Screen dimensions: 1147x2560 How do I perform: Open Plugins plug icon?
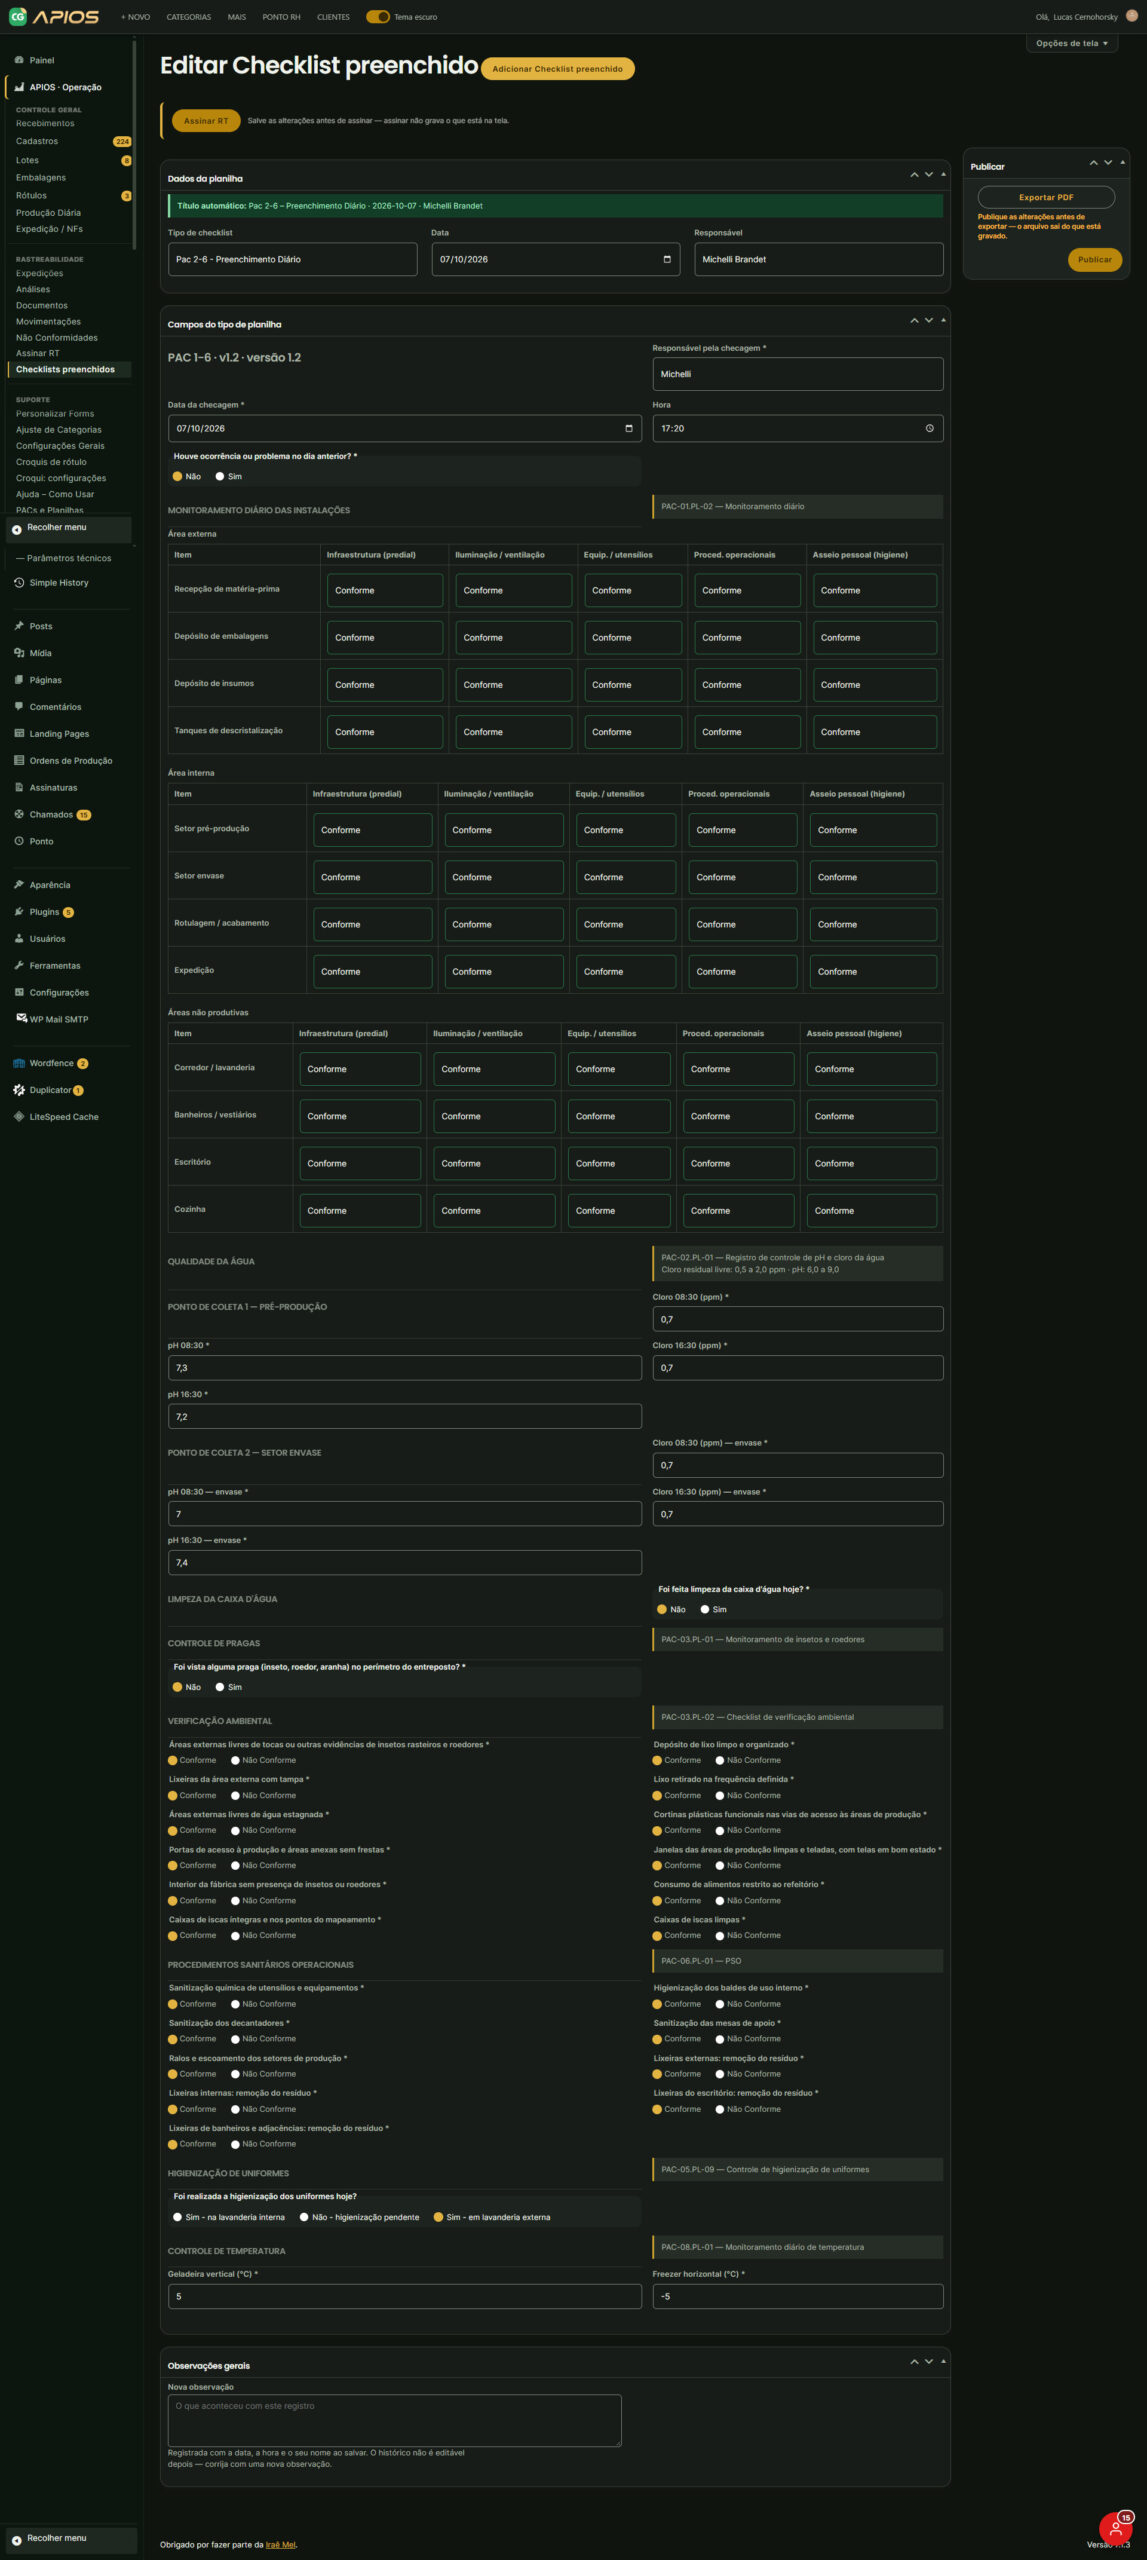pos(19,912)
